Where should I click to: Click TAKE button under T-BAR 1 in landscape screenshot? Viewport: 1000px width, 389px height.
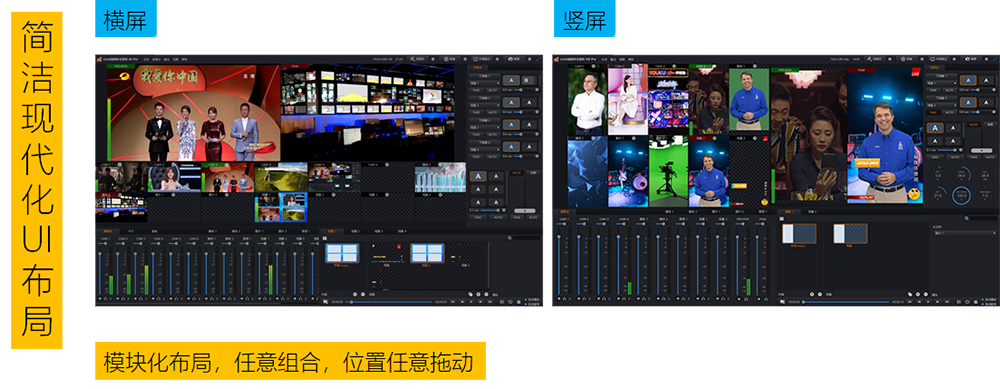click(476, 90)
